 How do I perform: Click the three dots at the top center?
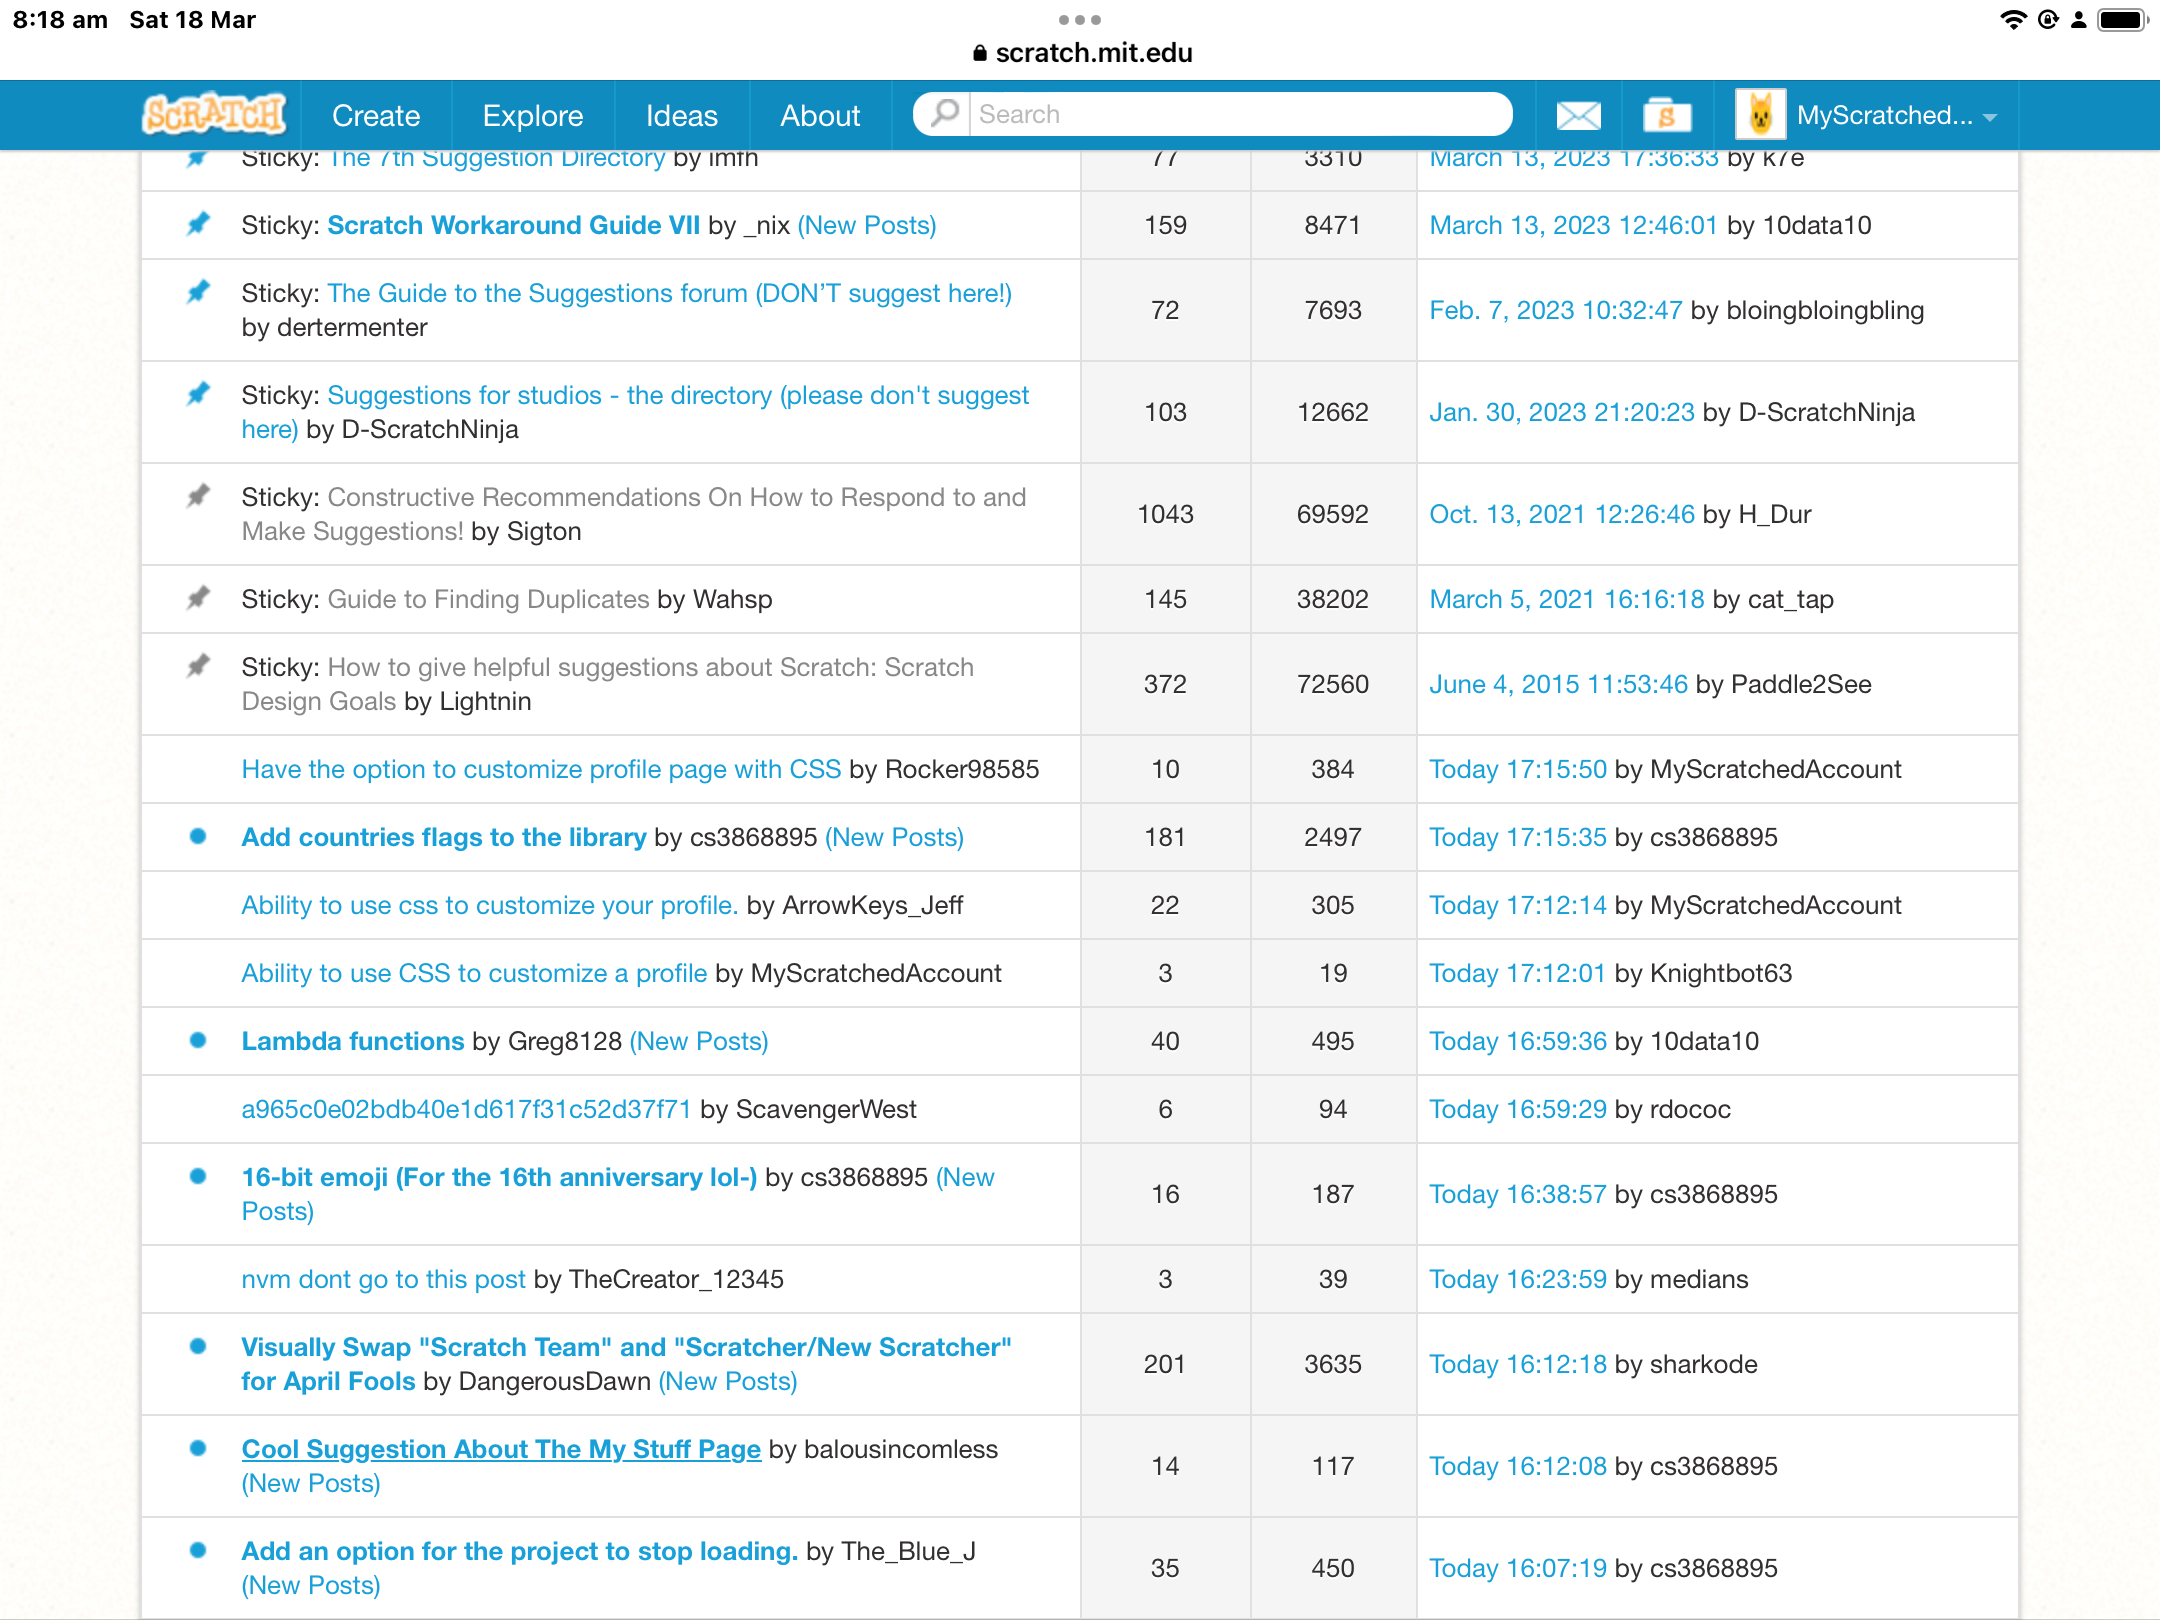[x=1079, y=20]
